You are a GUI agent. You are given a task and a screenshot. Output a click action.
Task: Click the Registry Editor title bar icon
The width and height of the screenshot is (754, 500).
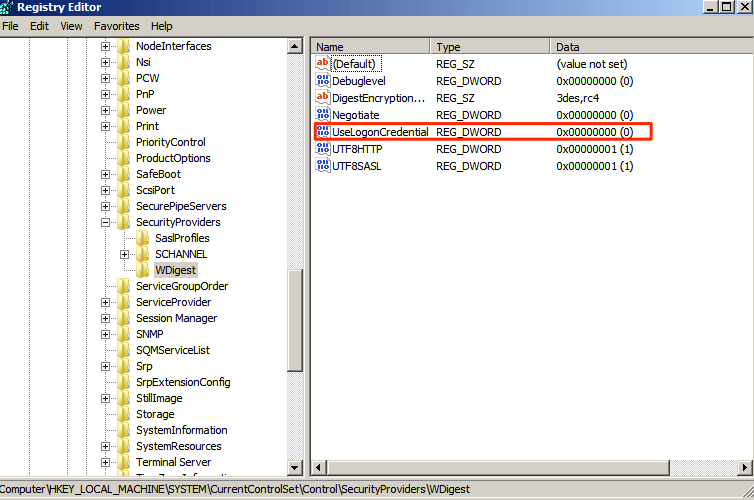[x=8, y=8]
